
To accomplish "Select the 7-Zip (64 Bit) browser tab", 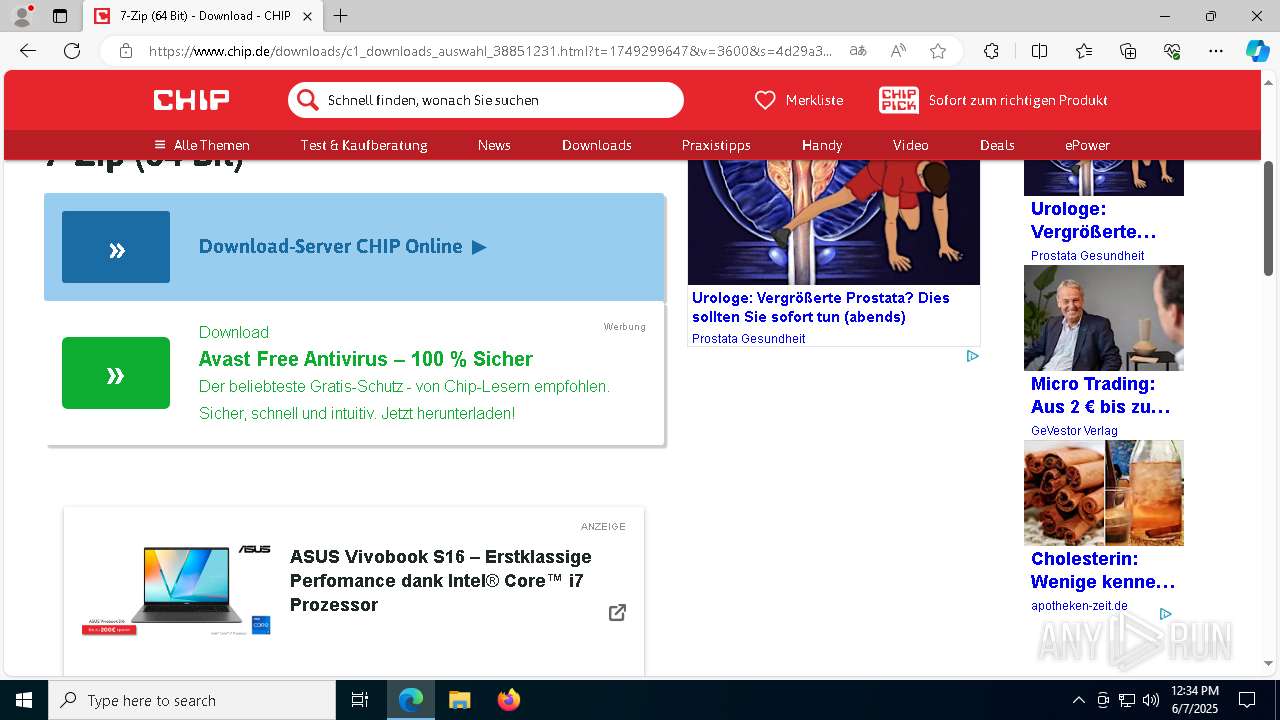I will pyautogui.click(x=203, y=16).
